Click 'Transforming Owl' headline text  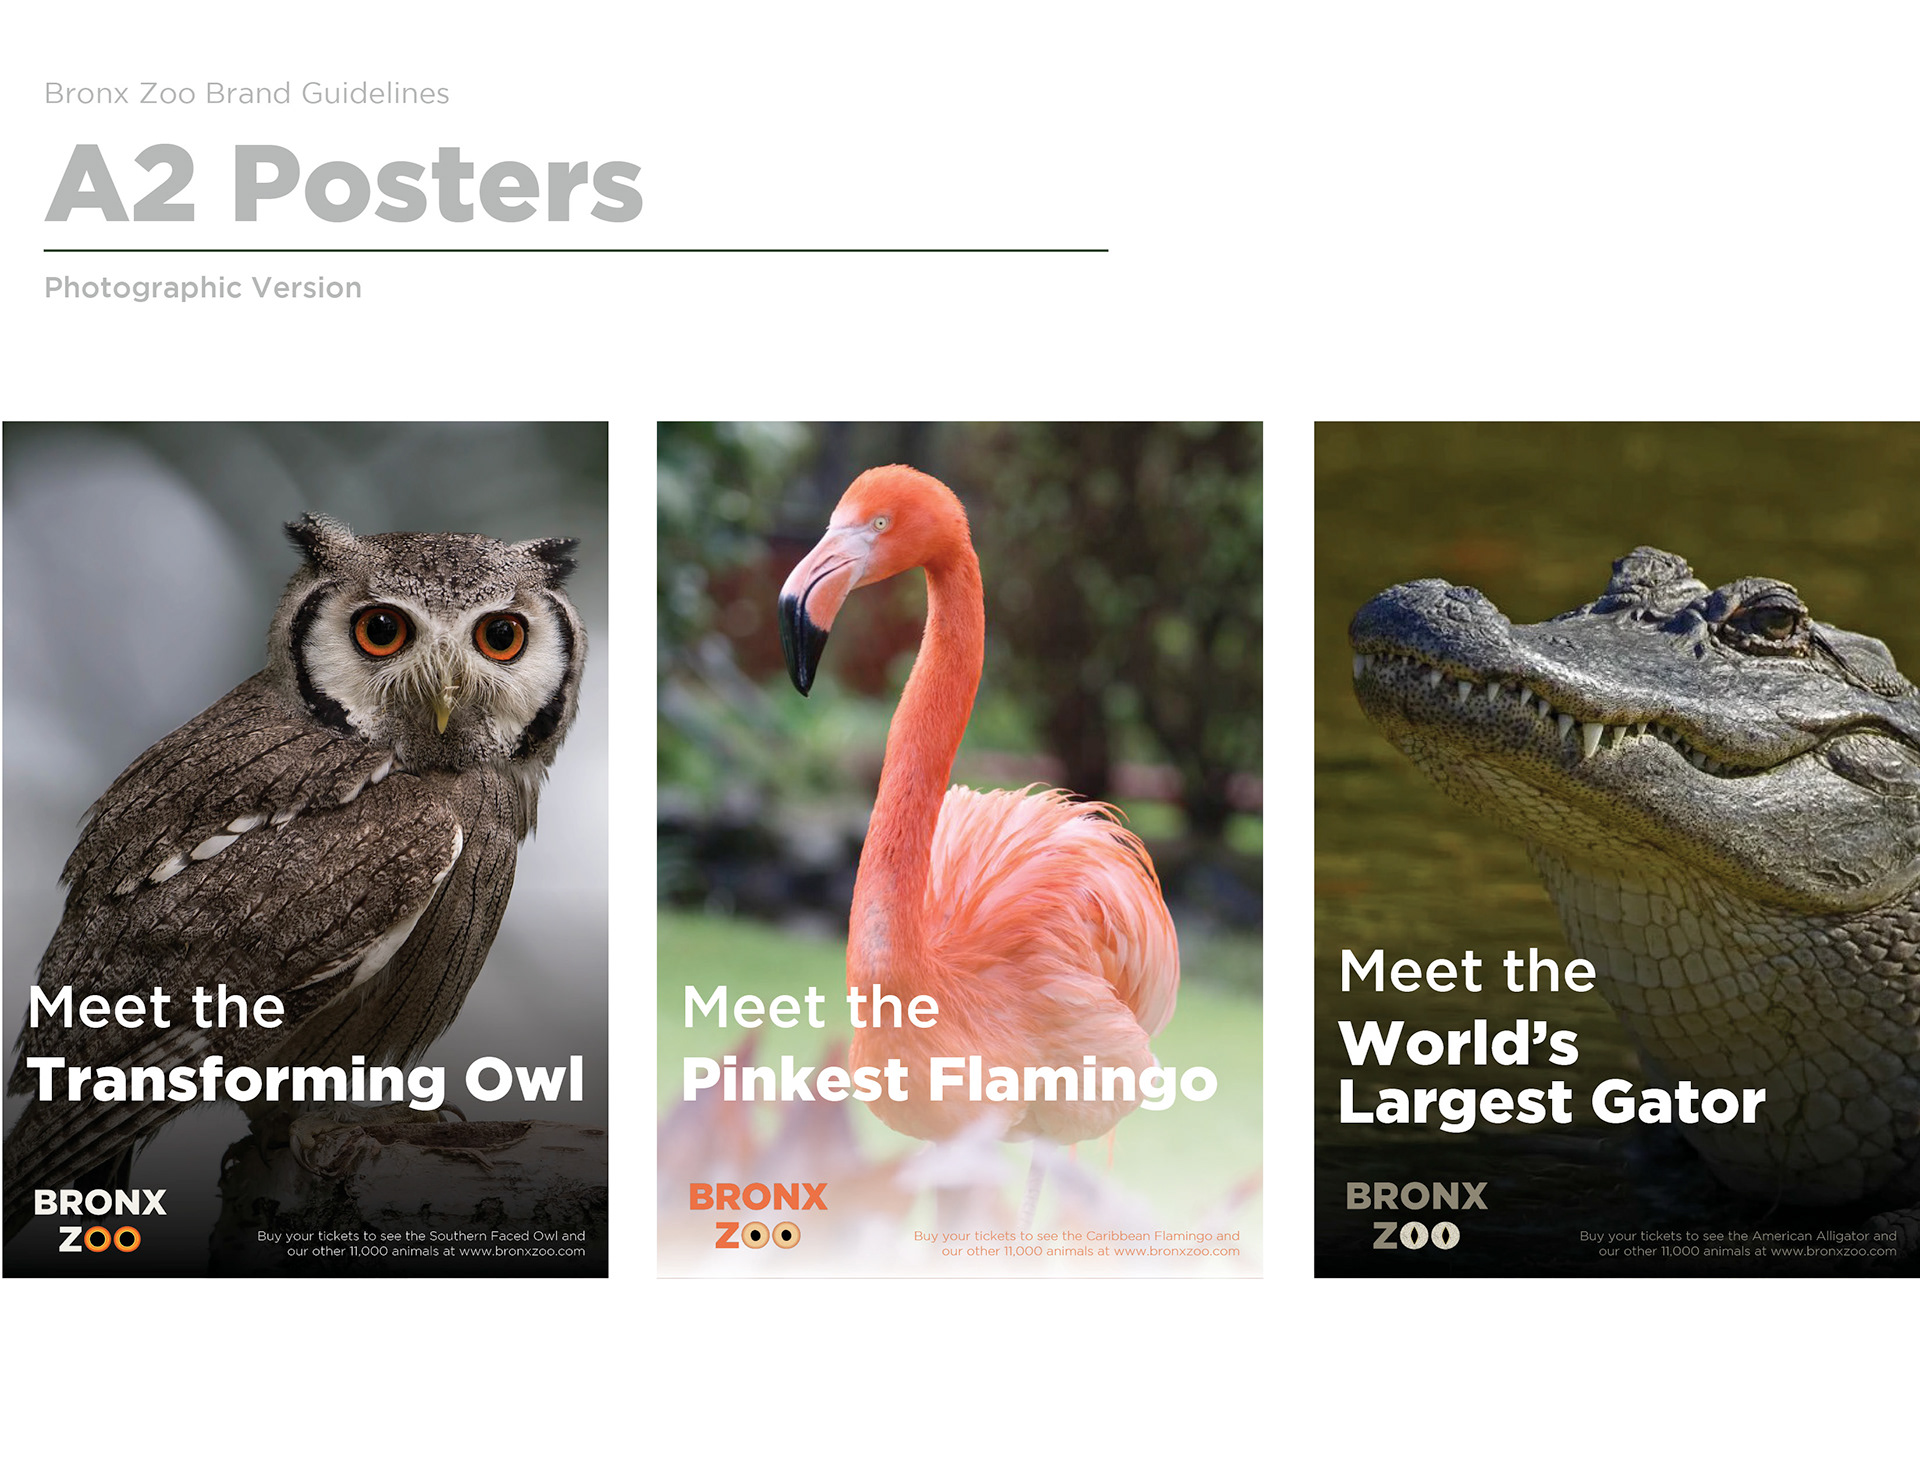(x=306, y=1081)
